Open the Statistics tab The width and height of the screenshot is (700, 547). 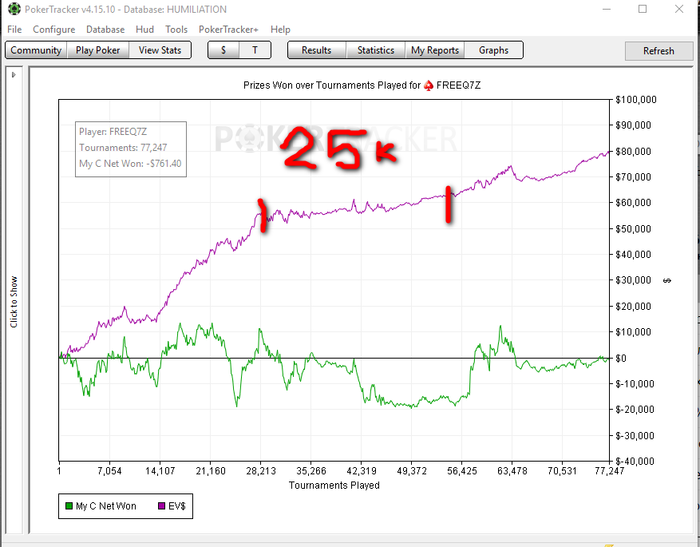pos(375,50)
